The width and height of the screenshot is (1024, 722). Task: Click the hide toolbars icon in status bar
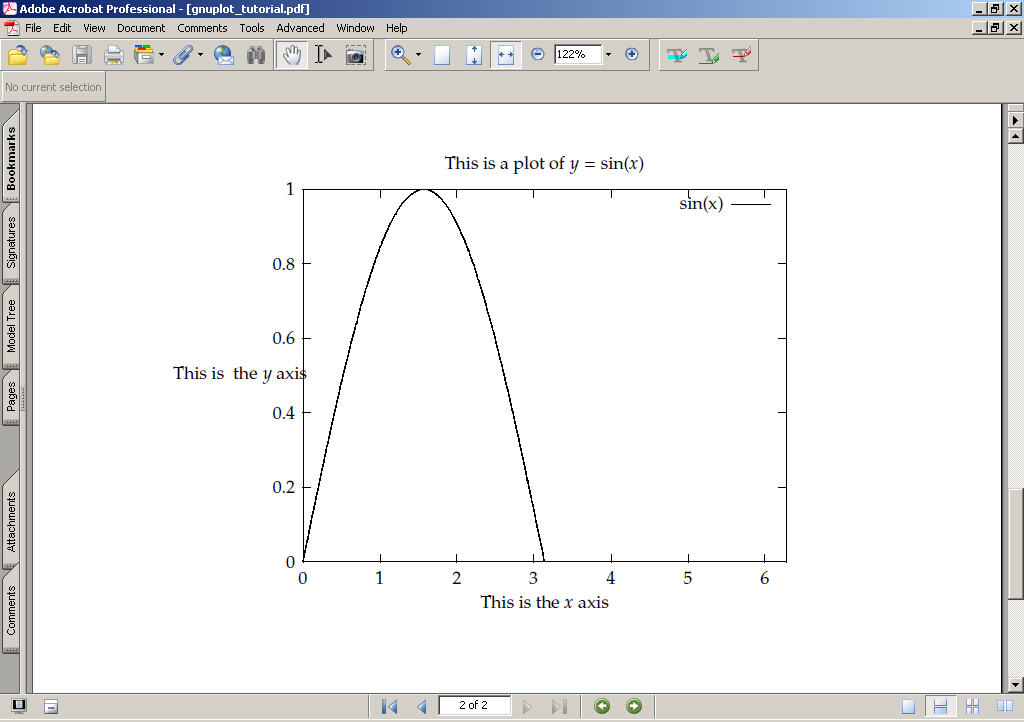pyautogui.click(x=51, y=706)
